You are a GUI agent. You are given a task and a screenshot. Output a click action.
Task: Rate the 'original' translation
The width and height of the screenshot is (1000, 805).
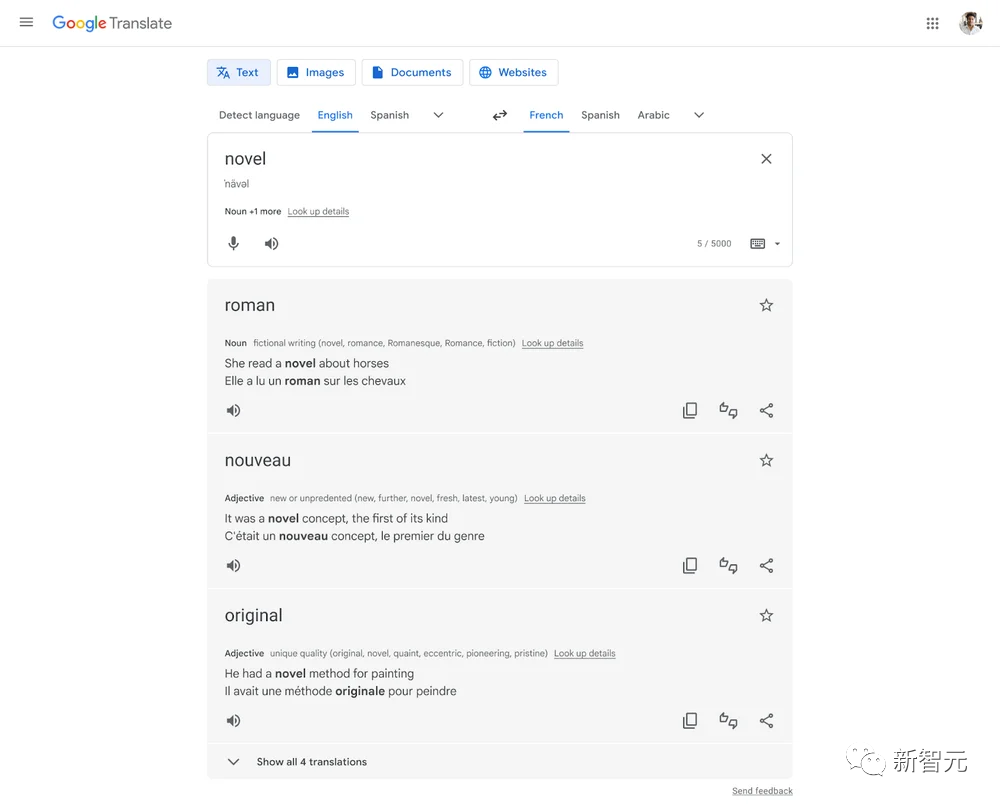728,720
